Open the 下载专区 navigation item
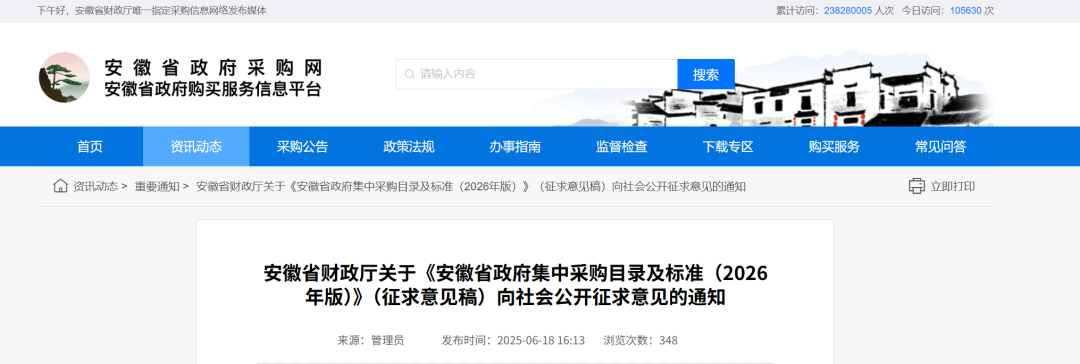 coord(728,146)
